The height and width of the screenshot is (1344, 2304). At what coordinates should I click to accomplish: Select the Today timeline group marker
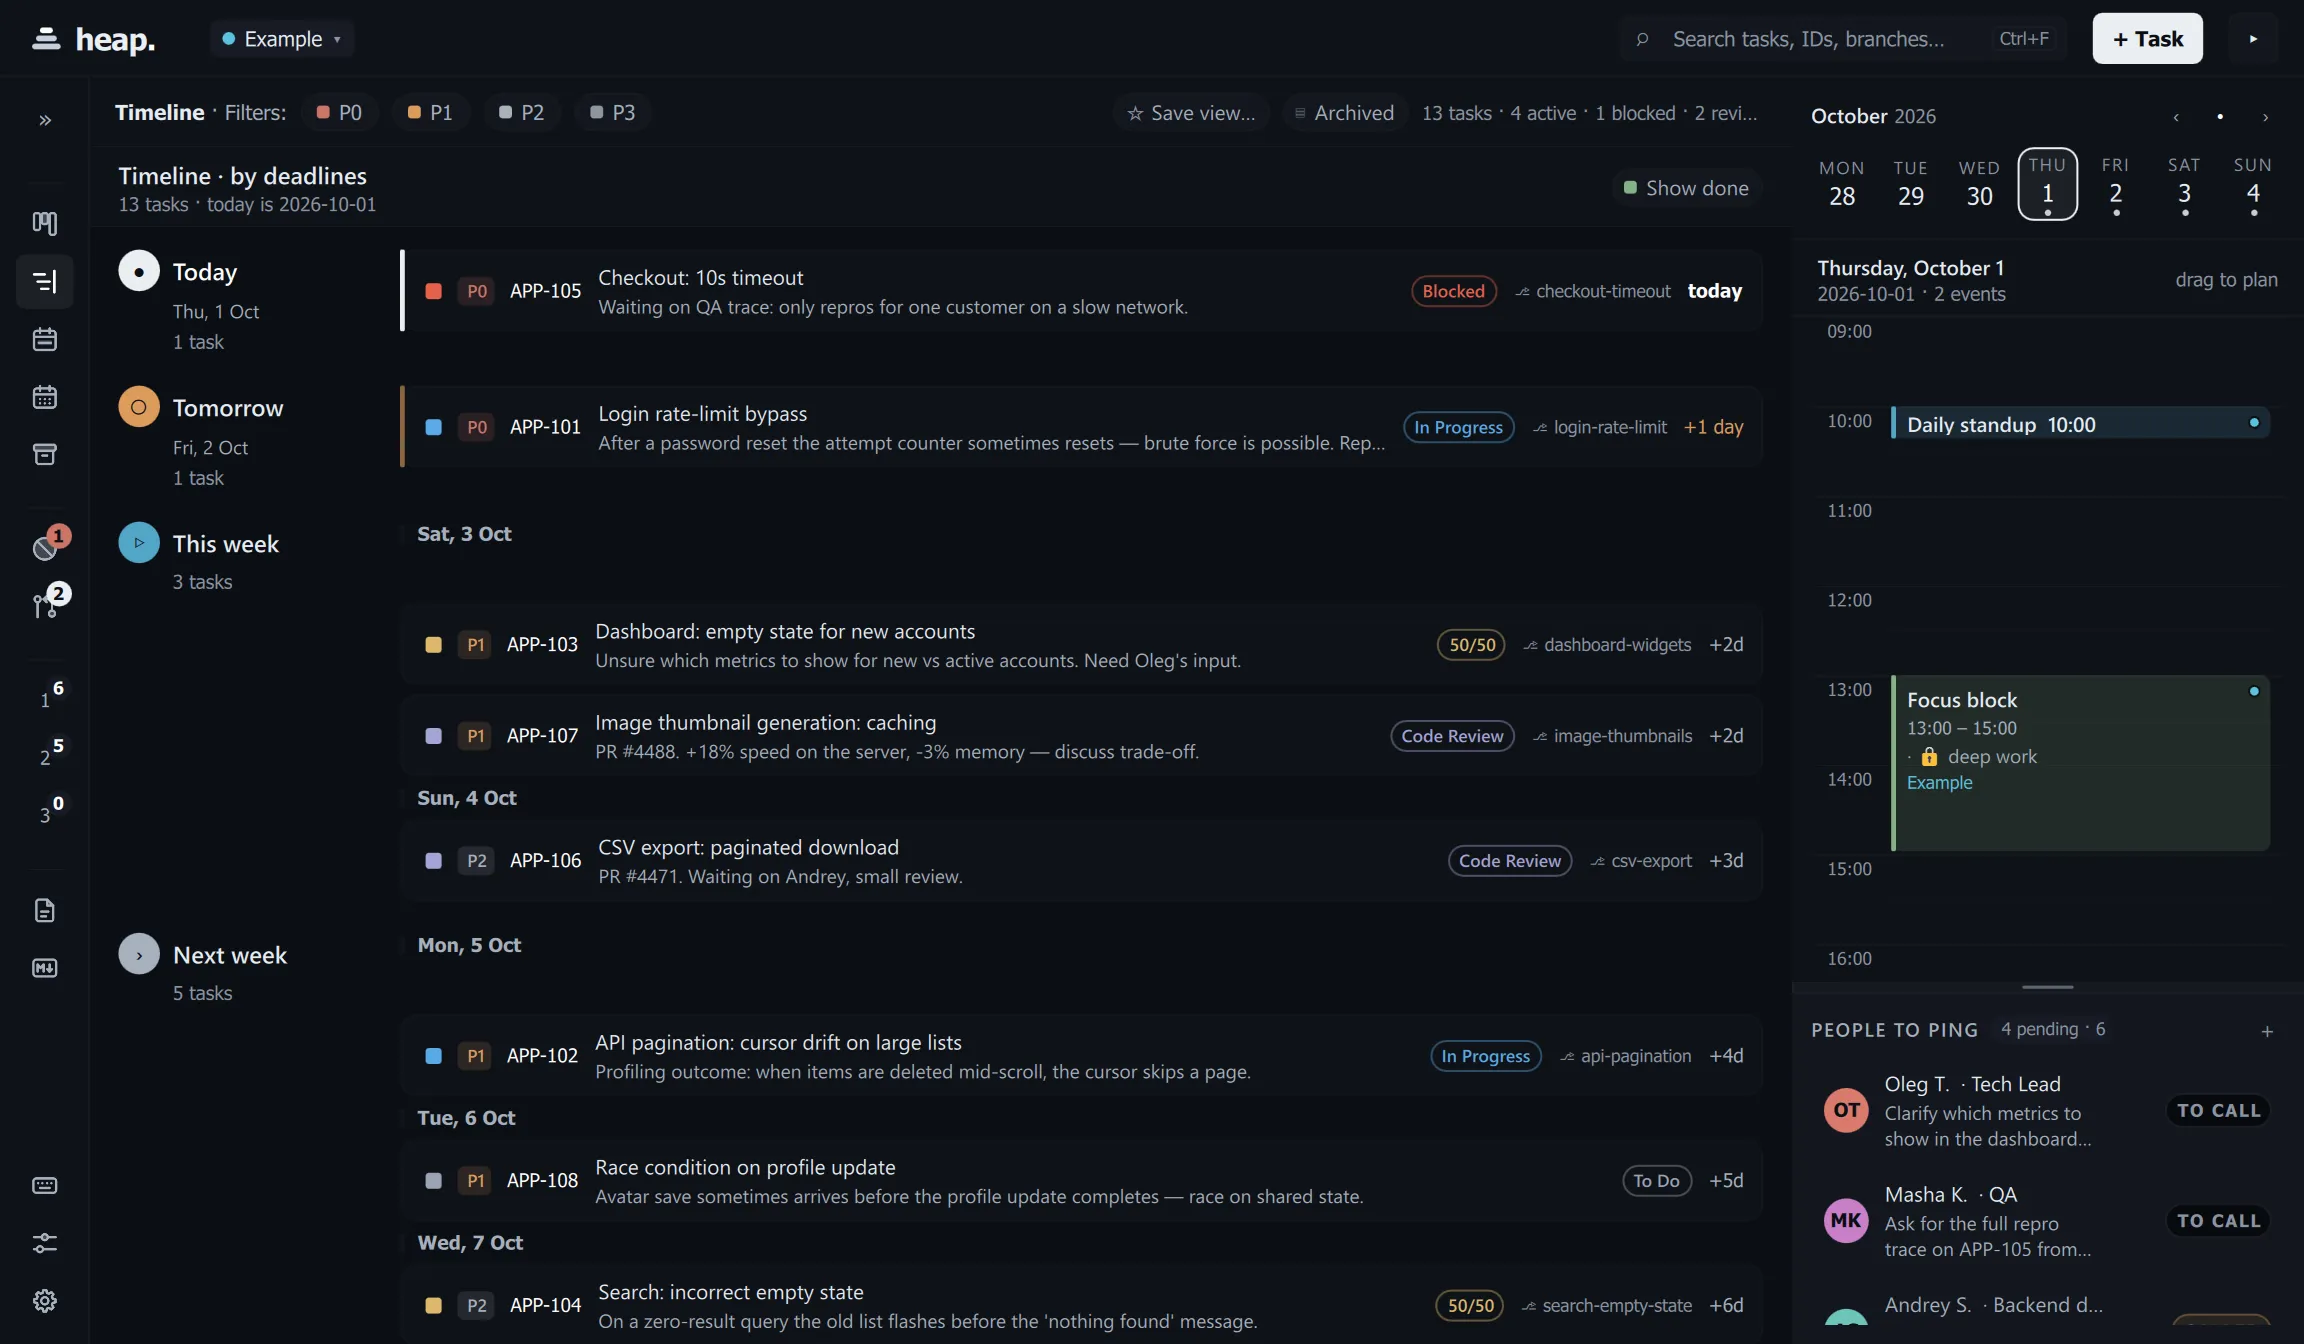pyautogui.click(x=139, y=271)
